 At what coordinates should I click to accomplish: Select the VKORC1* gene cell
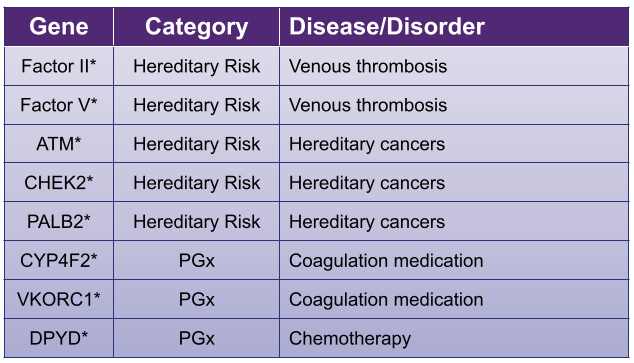pos(59,299)
